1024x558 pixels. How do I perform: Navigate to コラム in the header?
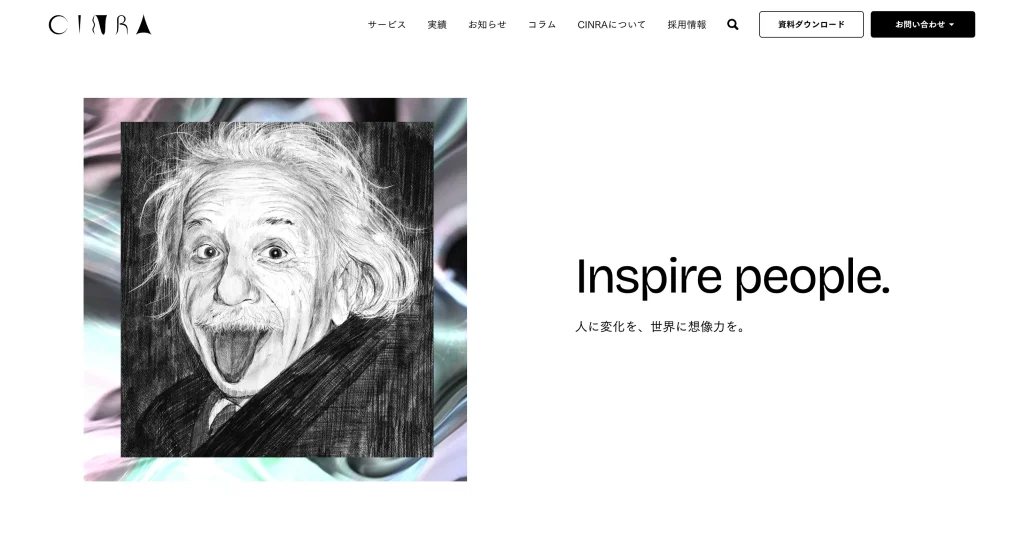pos(541,24)
